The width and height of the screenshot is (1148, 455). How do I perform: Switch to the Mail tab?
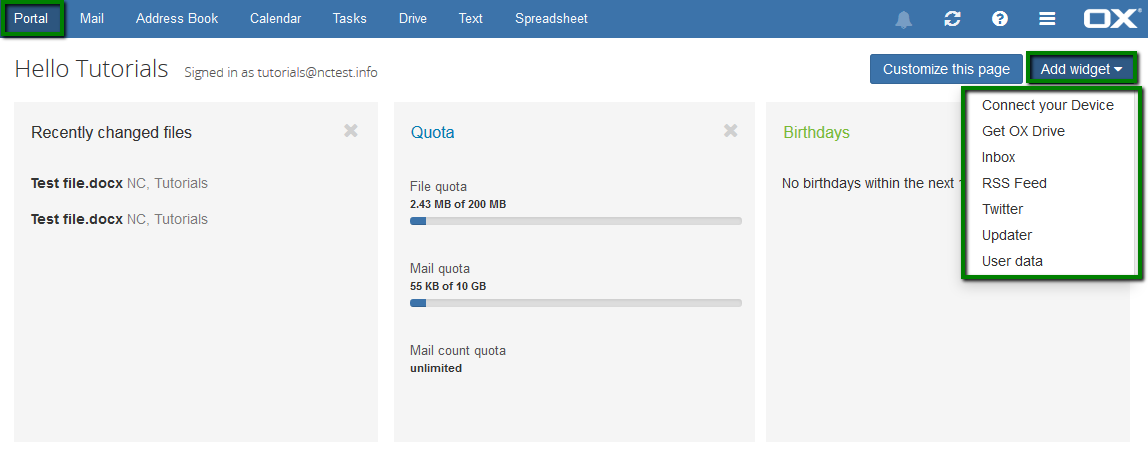[92, 18]
